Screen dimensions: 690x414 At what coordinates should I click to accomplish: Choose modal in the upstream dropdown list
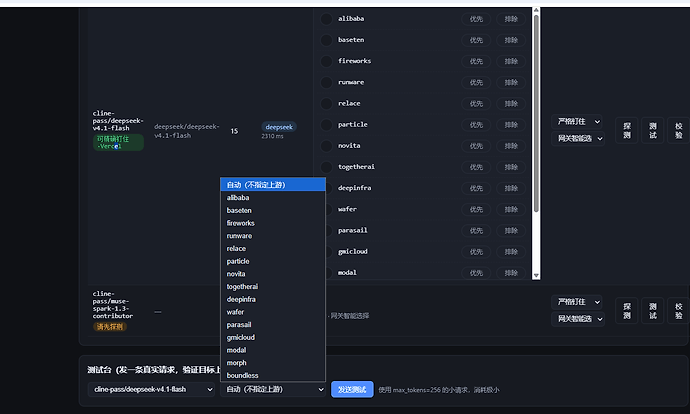[273, 350]
